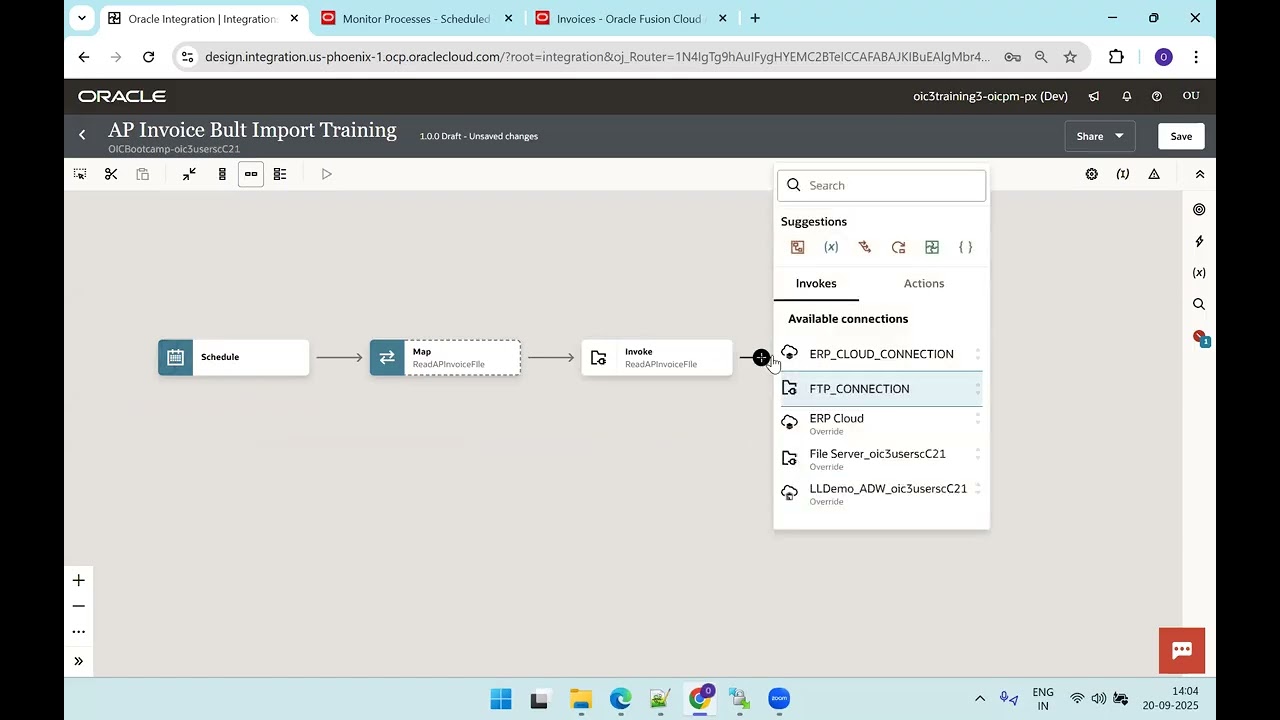1280x720 pixels.
Task: Pick the (x) assign suggestion icon
Action: 831,247
